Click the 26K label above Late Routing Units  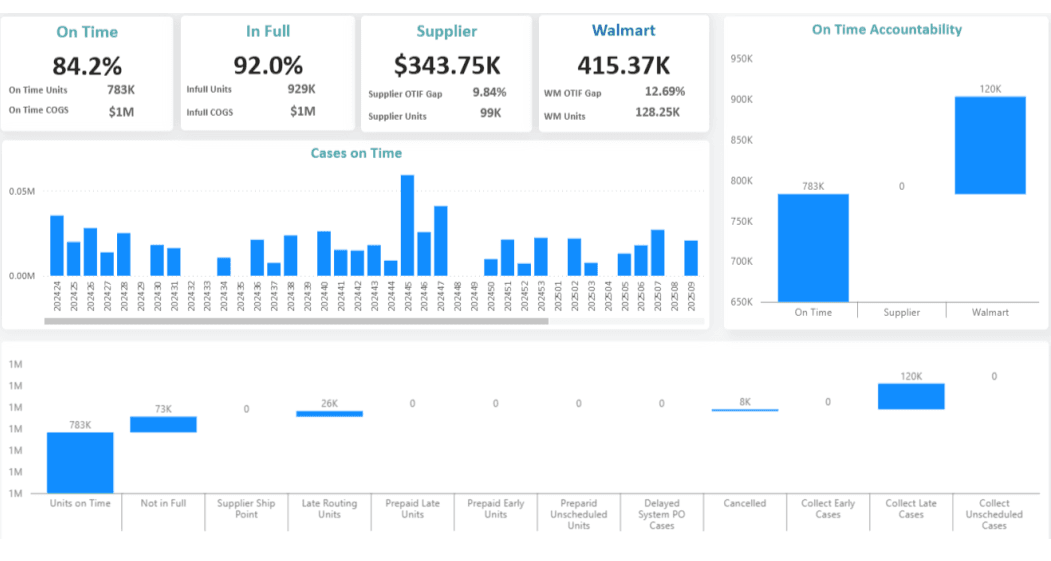329,403
